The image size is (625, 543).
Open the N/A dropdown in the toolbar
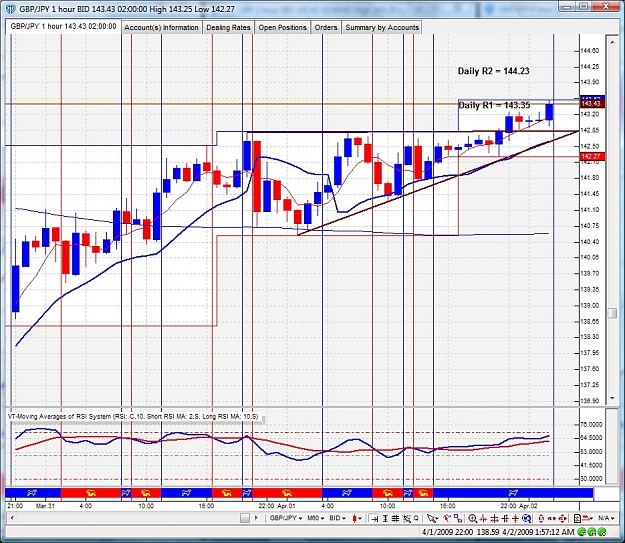[x=606, y=518]
